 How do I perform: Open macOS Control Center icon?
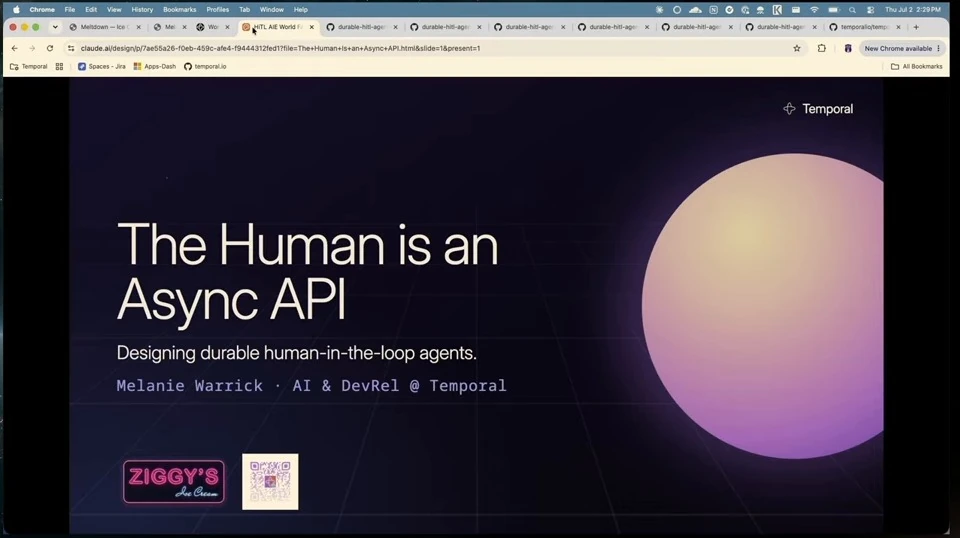pos(871,10)
